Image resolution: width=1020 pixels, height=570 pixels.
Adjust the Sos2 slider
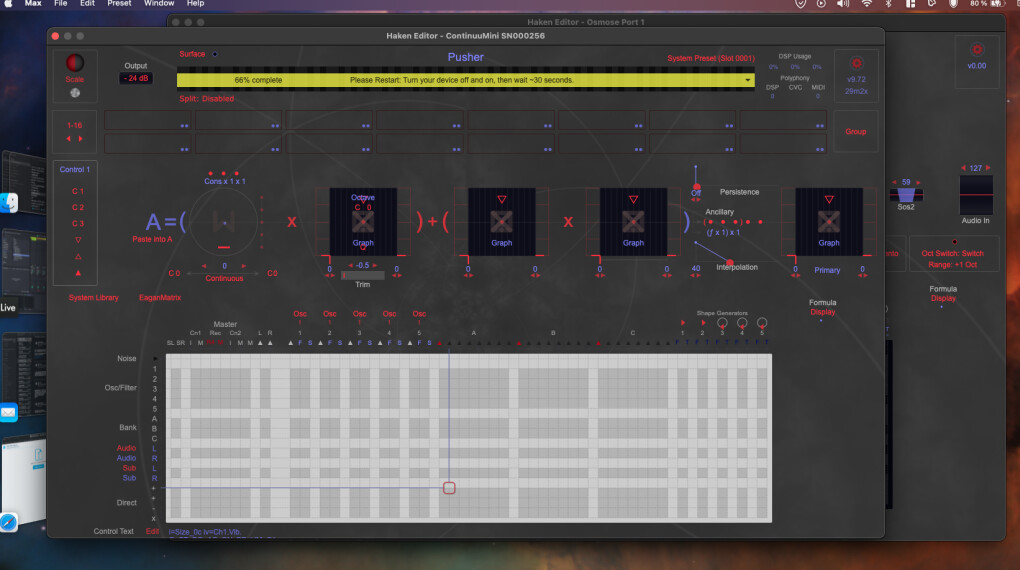[906, 195]
